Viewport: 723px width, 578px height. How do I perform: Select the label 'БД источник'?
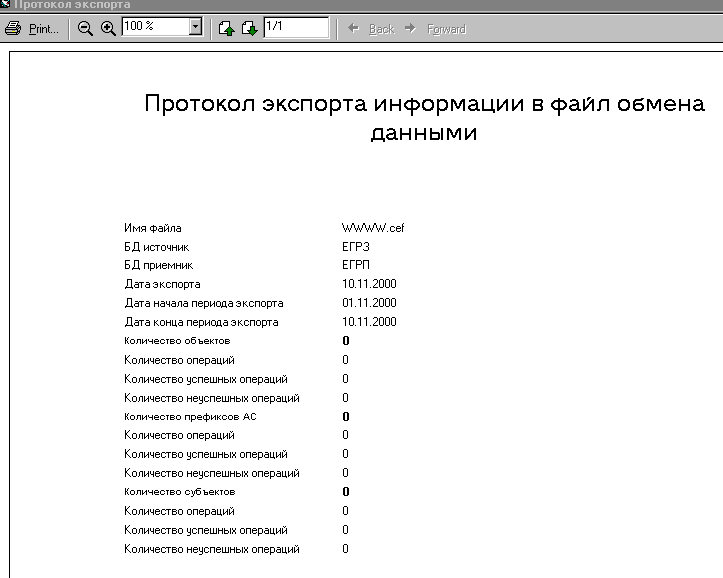[x=156, y=247]
